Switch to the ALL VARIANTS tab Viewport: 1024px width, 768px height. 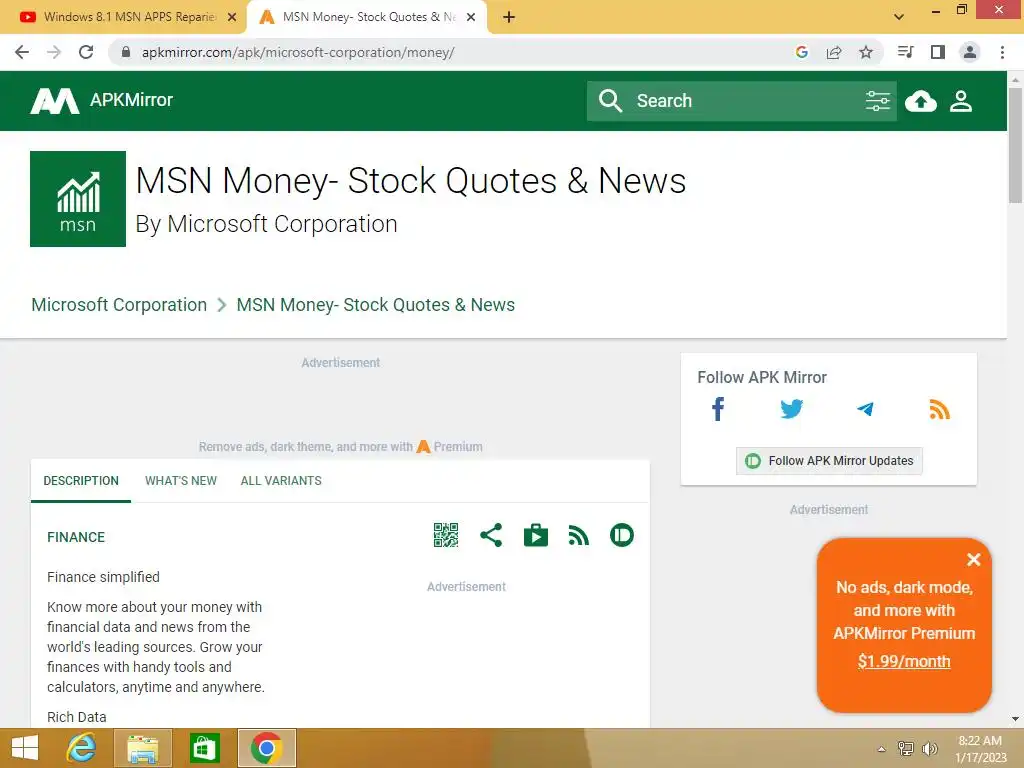[x=281, y=481]
